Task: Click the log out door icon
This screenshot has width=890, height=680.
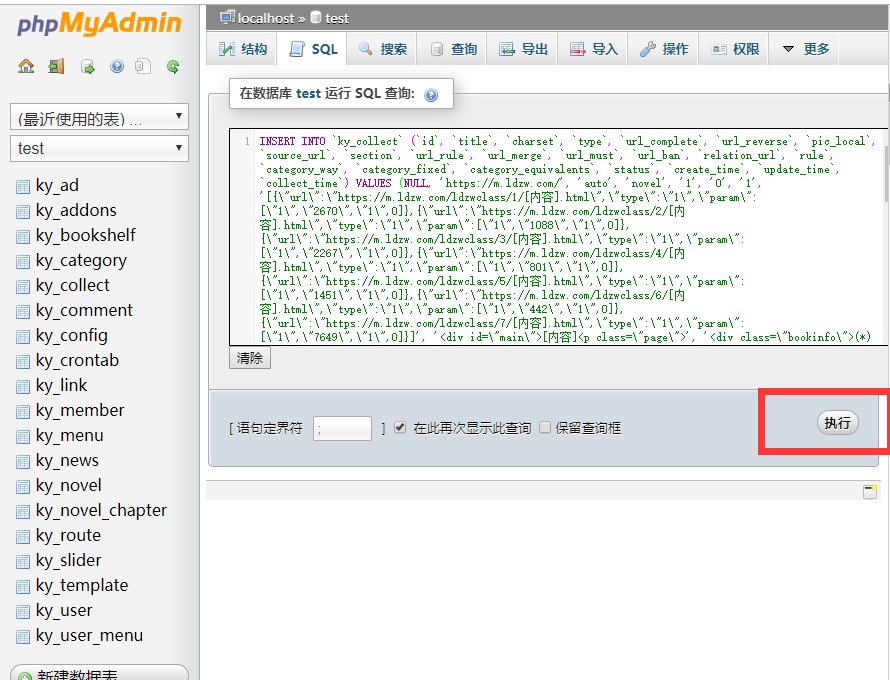Action: point(56,66)
